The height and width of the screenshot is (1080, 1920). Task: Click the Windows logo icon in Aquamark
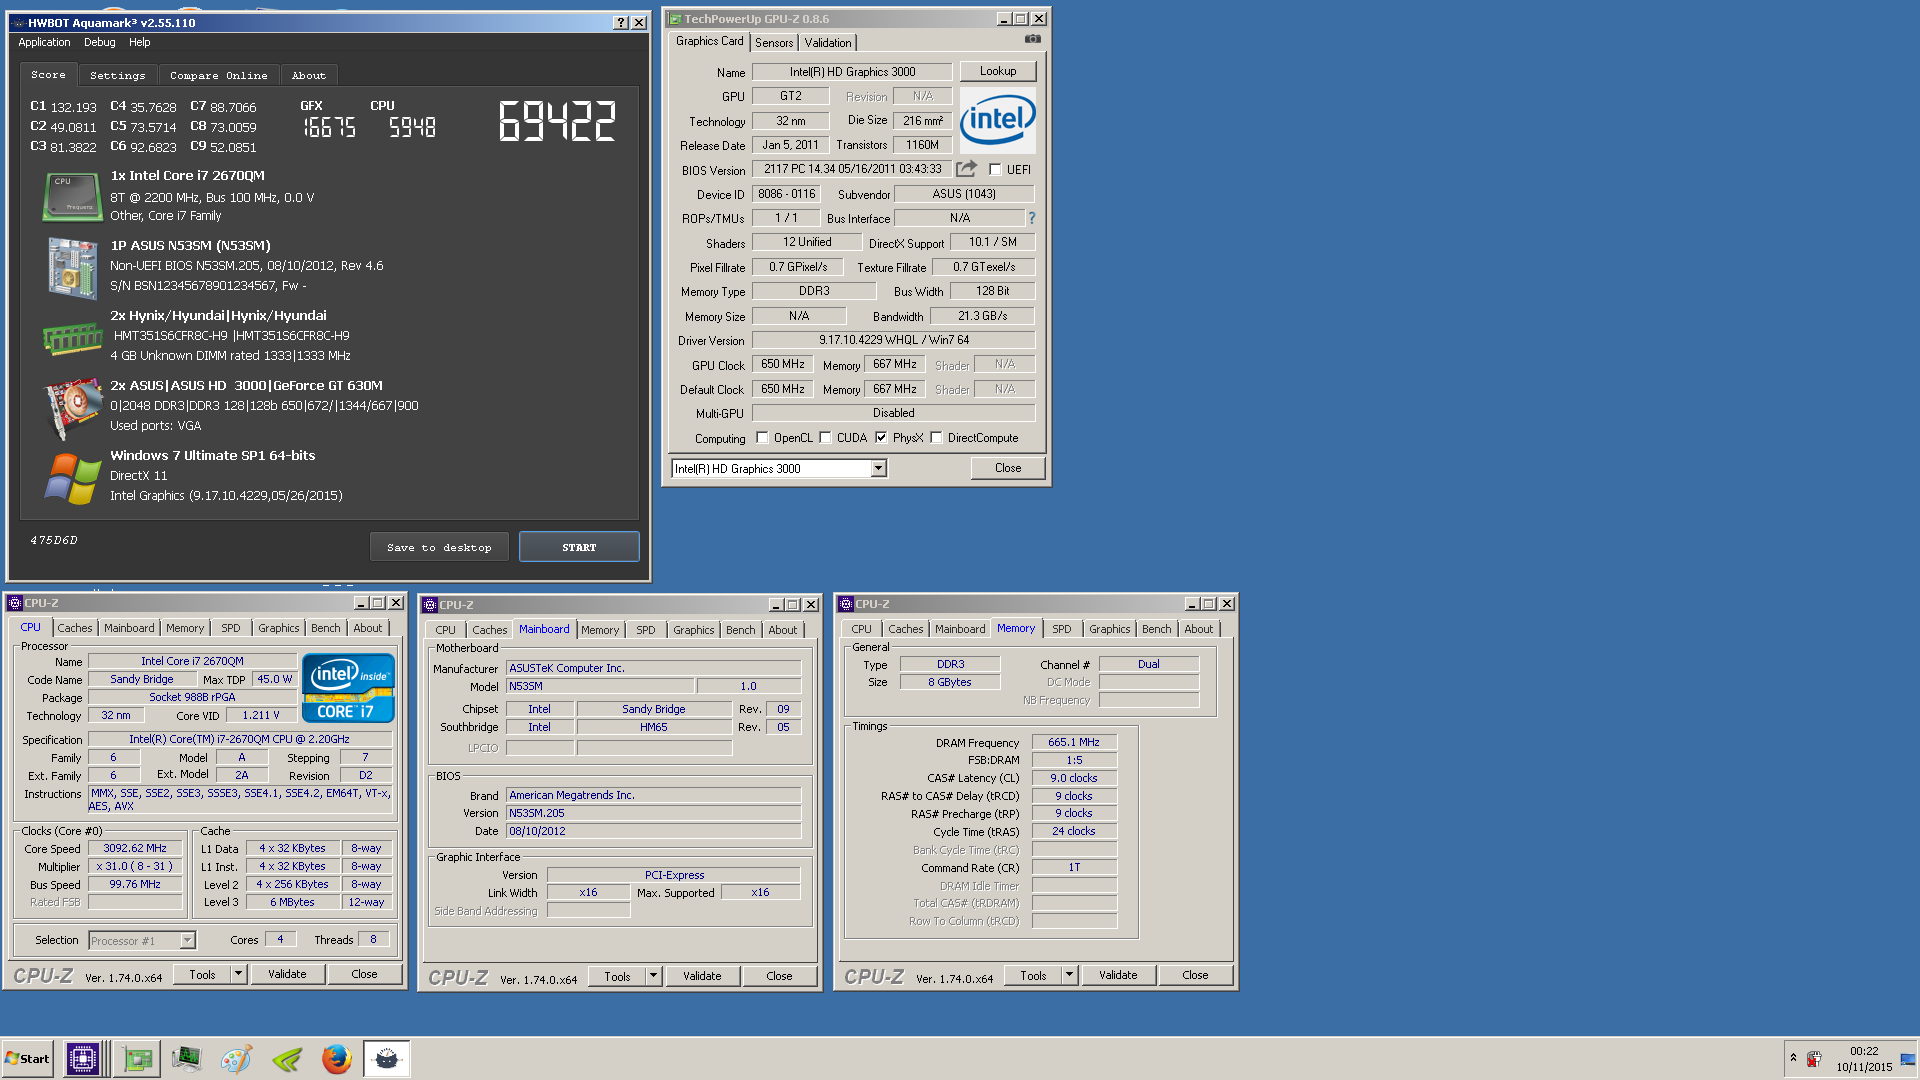pyautogui.click(x=72, y=478)
